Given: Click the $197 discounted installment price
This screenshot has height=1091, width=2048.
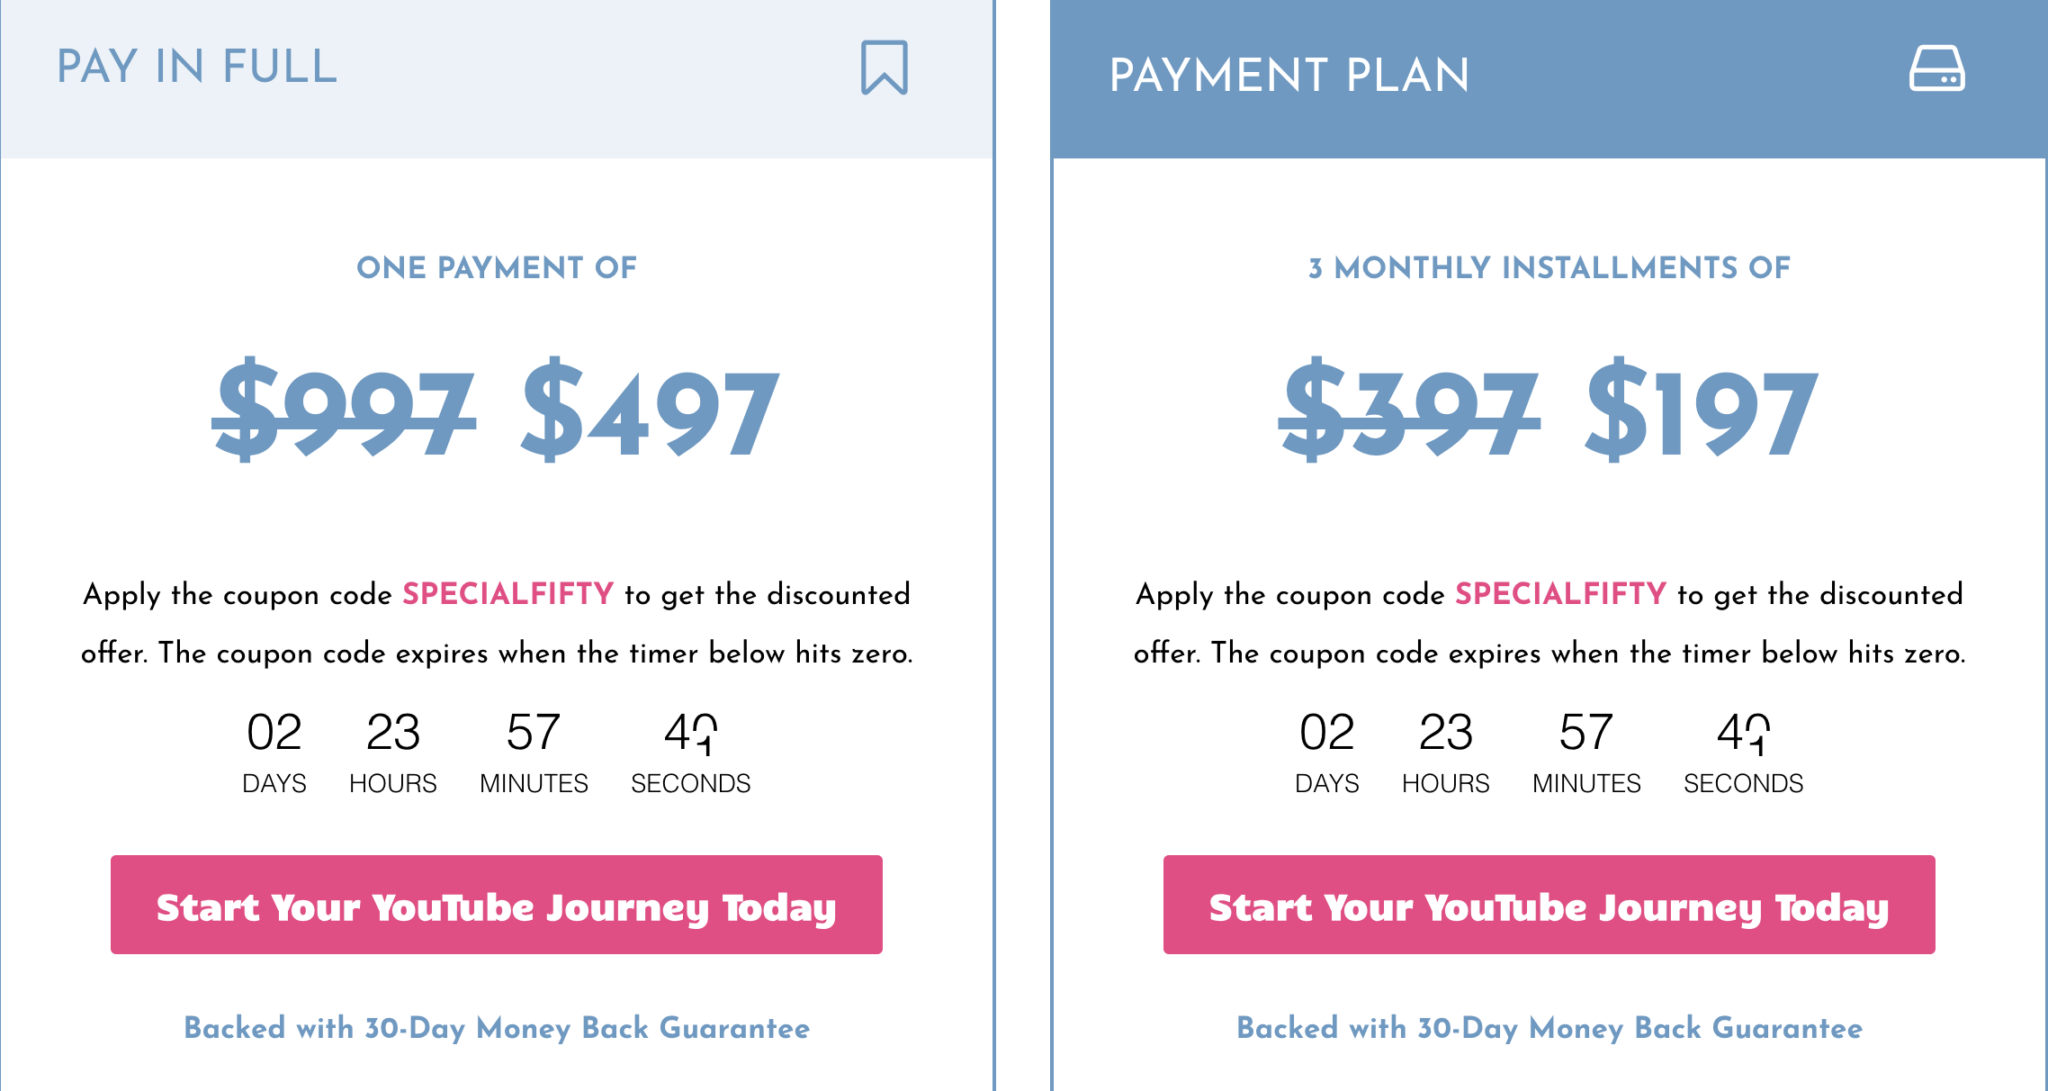Looking at the screenshot, I should pos(1702,411).
